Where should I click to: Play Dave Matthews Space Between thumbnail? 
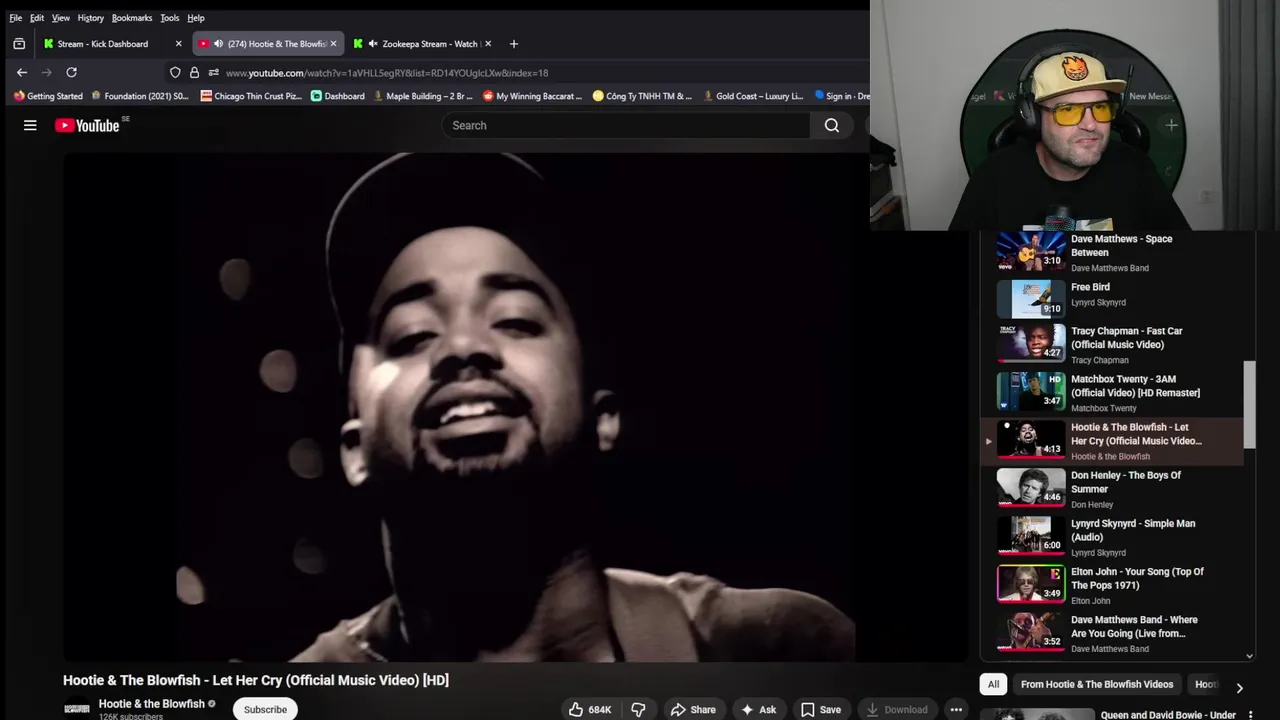pos(1031,251)
